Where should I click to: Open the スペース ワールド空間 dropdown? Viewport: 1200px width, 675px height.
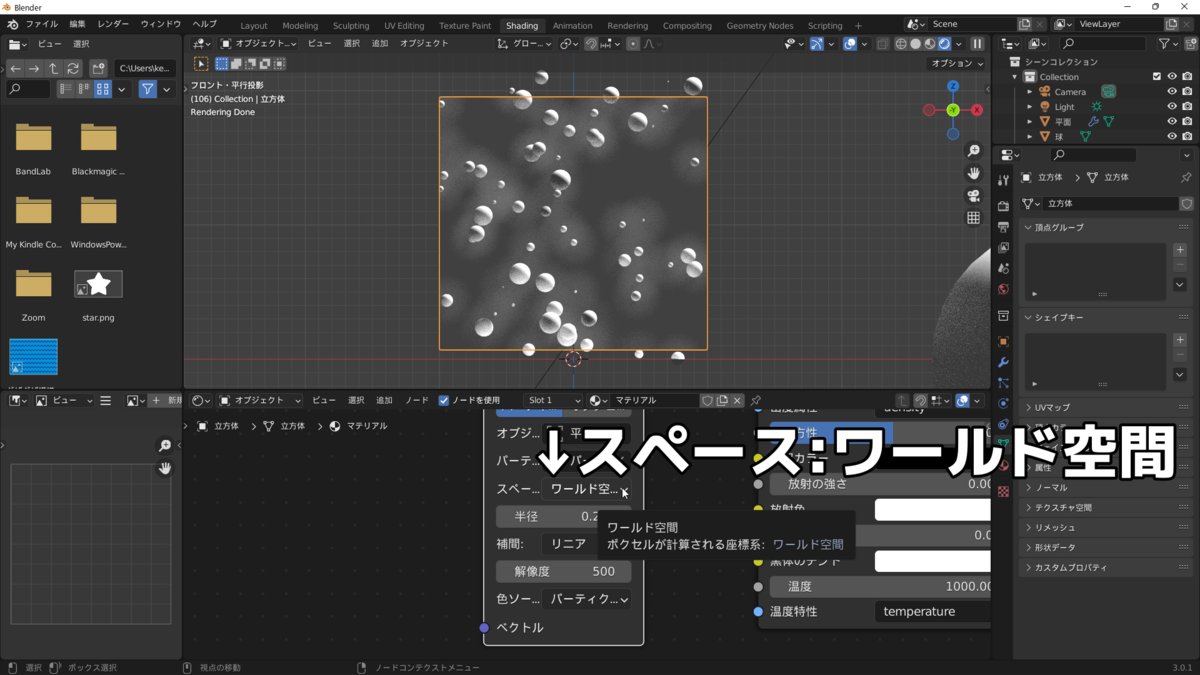coord(587,490)
